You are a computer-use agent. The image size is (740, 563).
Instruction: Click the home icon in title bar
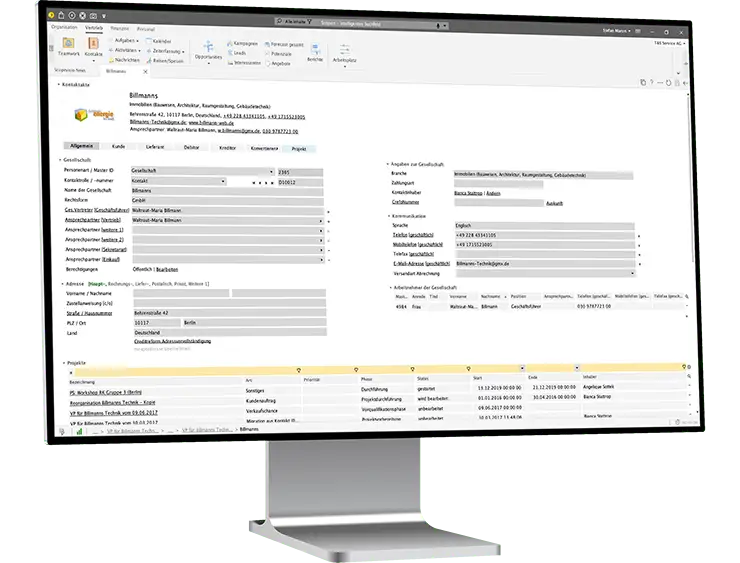pyautogui.click(x=61, y=15)
